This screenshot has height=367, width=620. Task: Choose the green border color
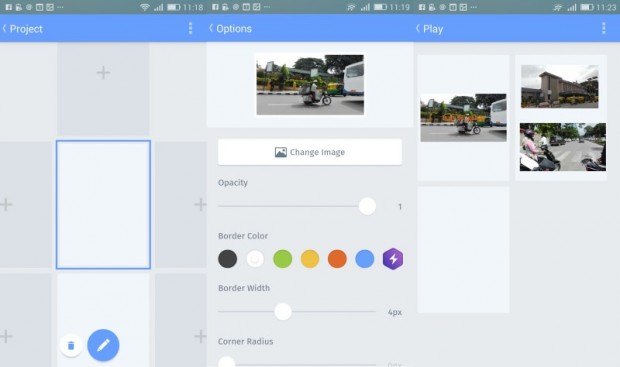click(283, 259)
